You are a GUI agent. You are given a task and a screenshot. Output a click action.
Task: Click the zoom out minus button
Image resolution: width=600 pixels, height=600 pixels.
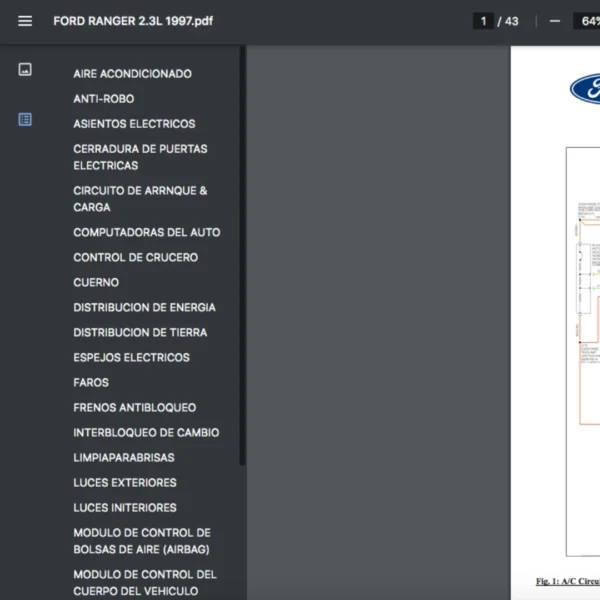coord(555,21)
